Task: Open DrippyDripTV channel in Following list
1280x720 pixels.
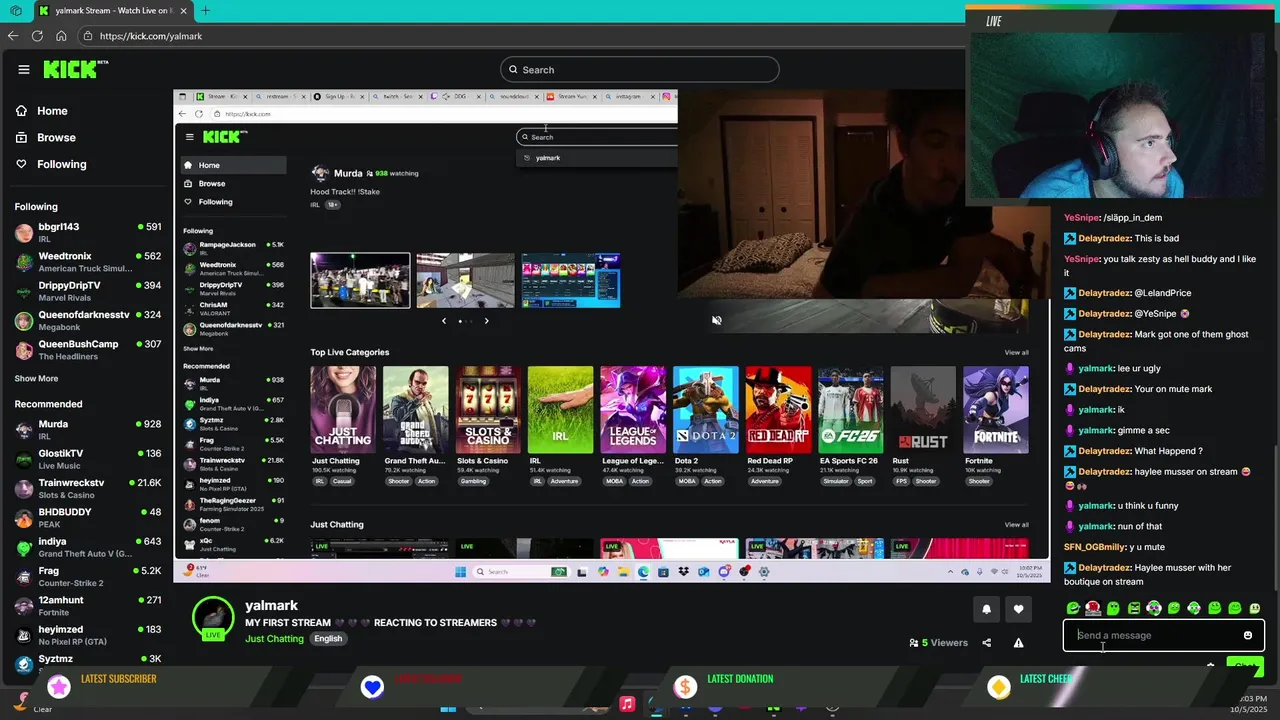Action: click(88, 291)
